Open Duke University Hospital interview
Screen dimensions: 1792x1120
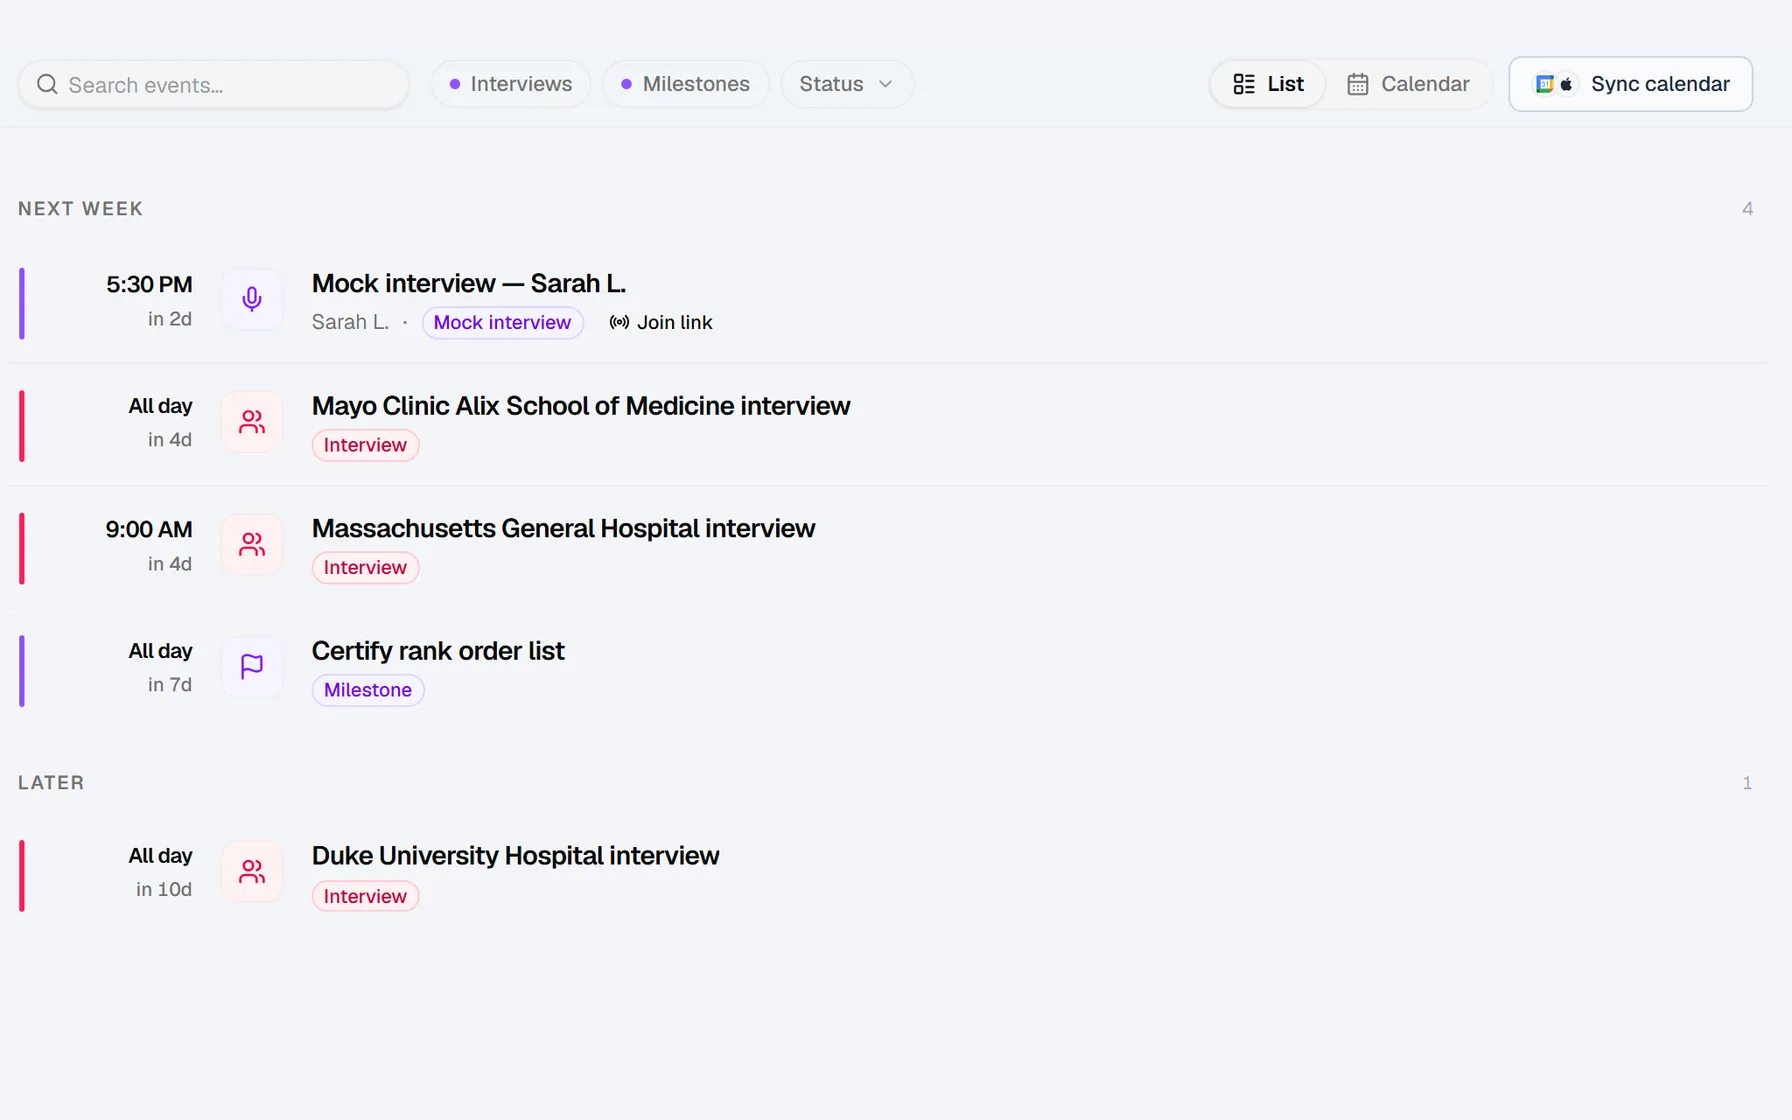515,856
